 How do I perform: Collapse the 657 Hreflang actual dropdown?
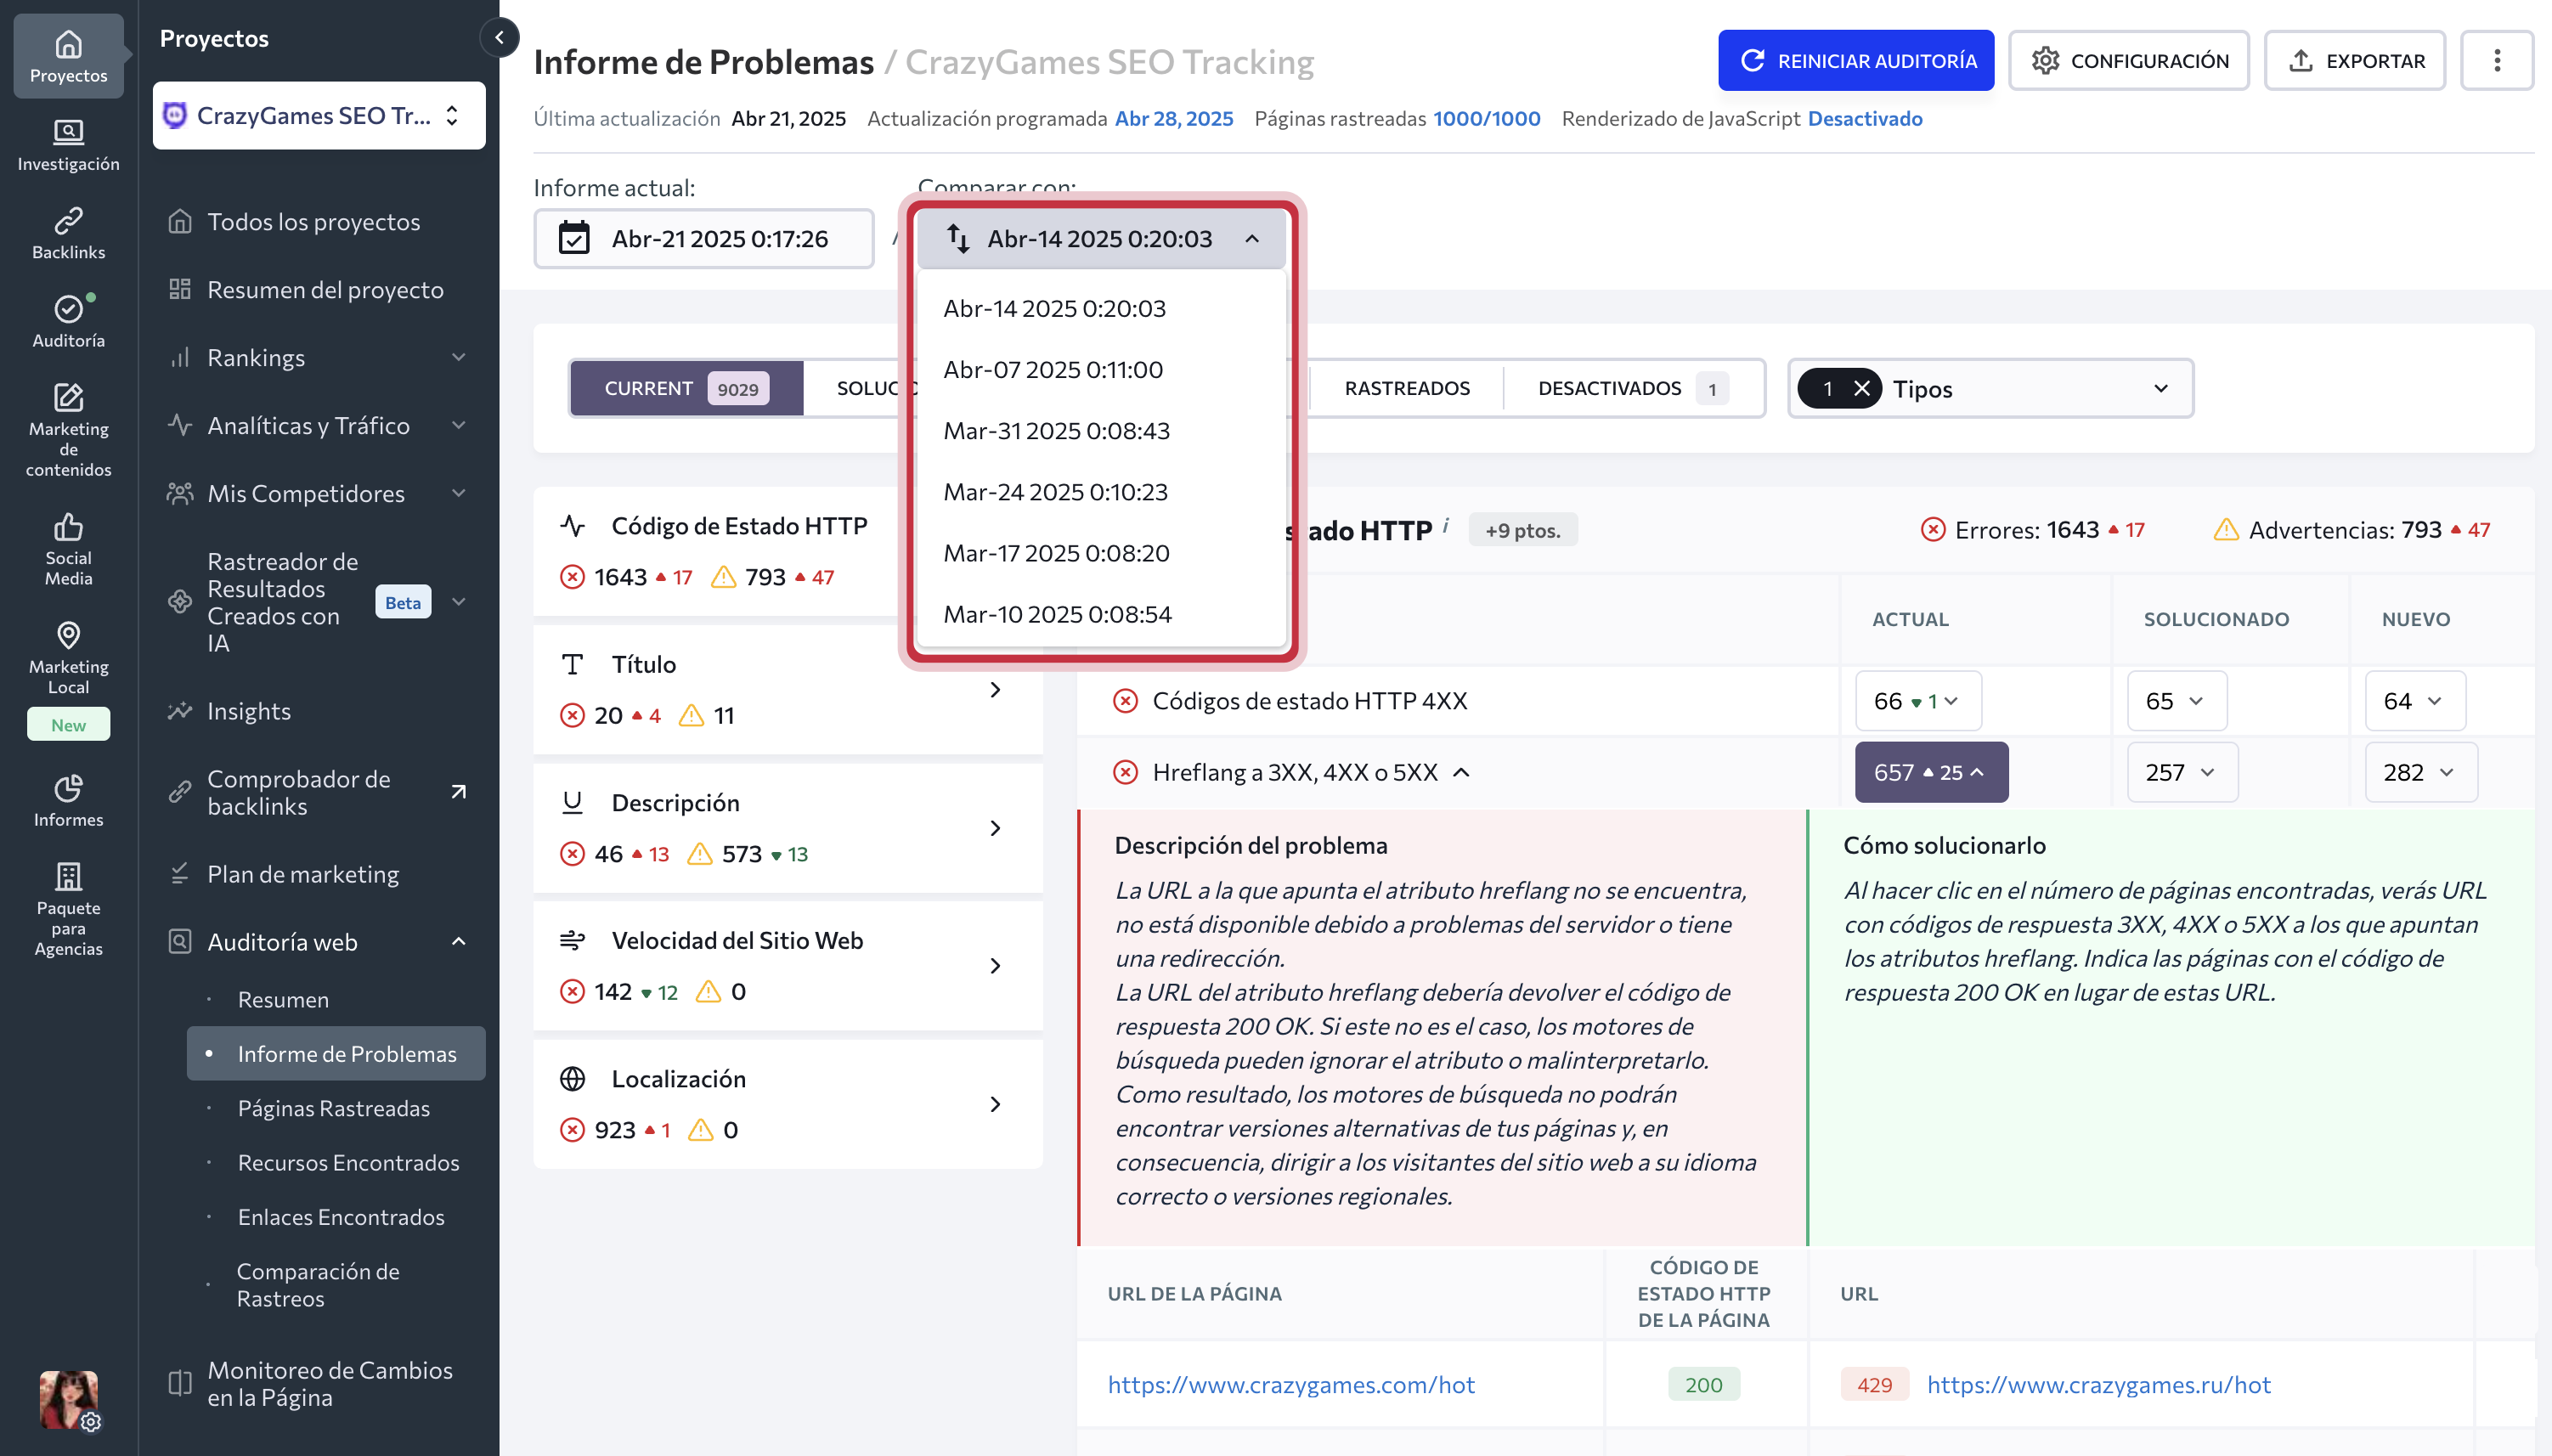[1931, 771]
